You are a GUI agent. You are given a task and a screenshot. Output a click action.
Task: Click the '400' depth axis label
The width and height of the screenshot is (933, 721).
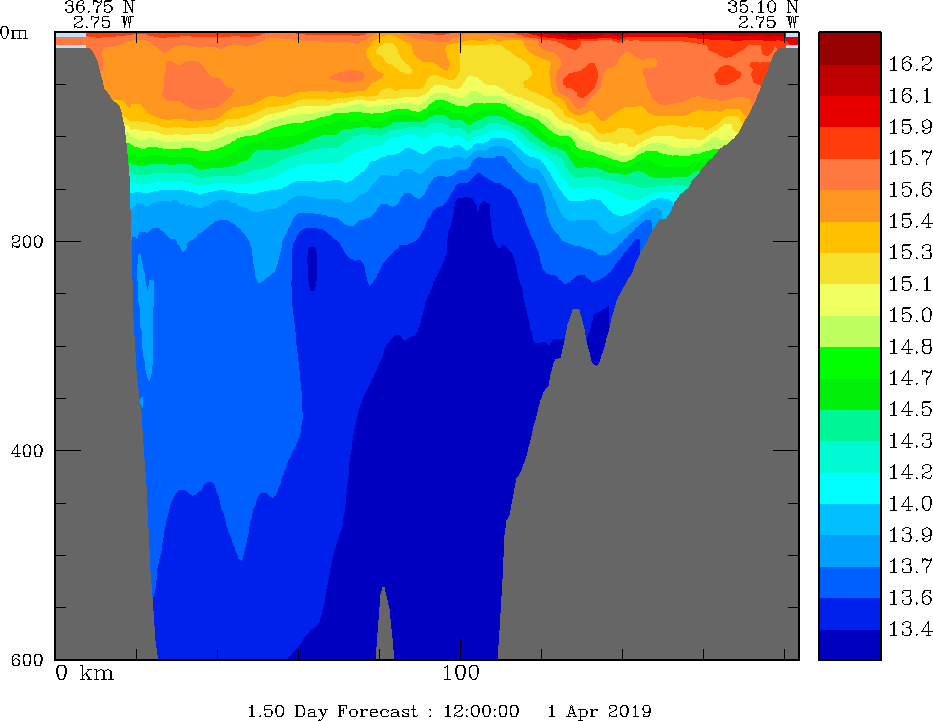coord(20,450)
